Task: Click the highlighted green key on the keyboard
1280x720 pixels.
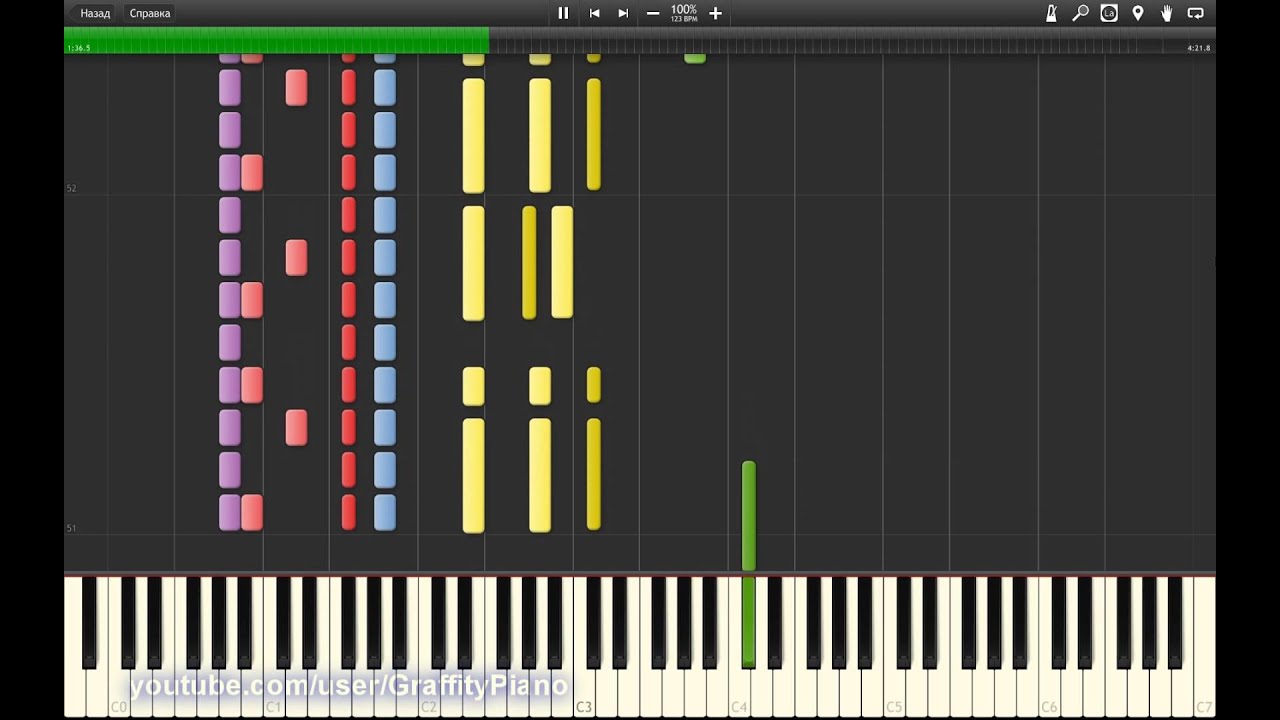Action: click(748, 620)
